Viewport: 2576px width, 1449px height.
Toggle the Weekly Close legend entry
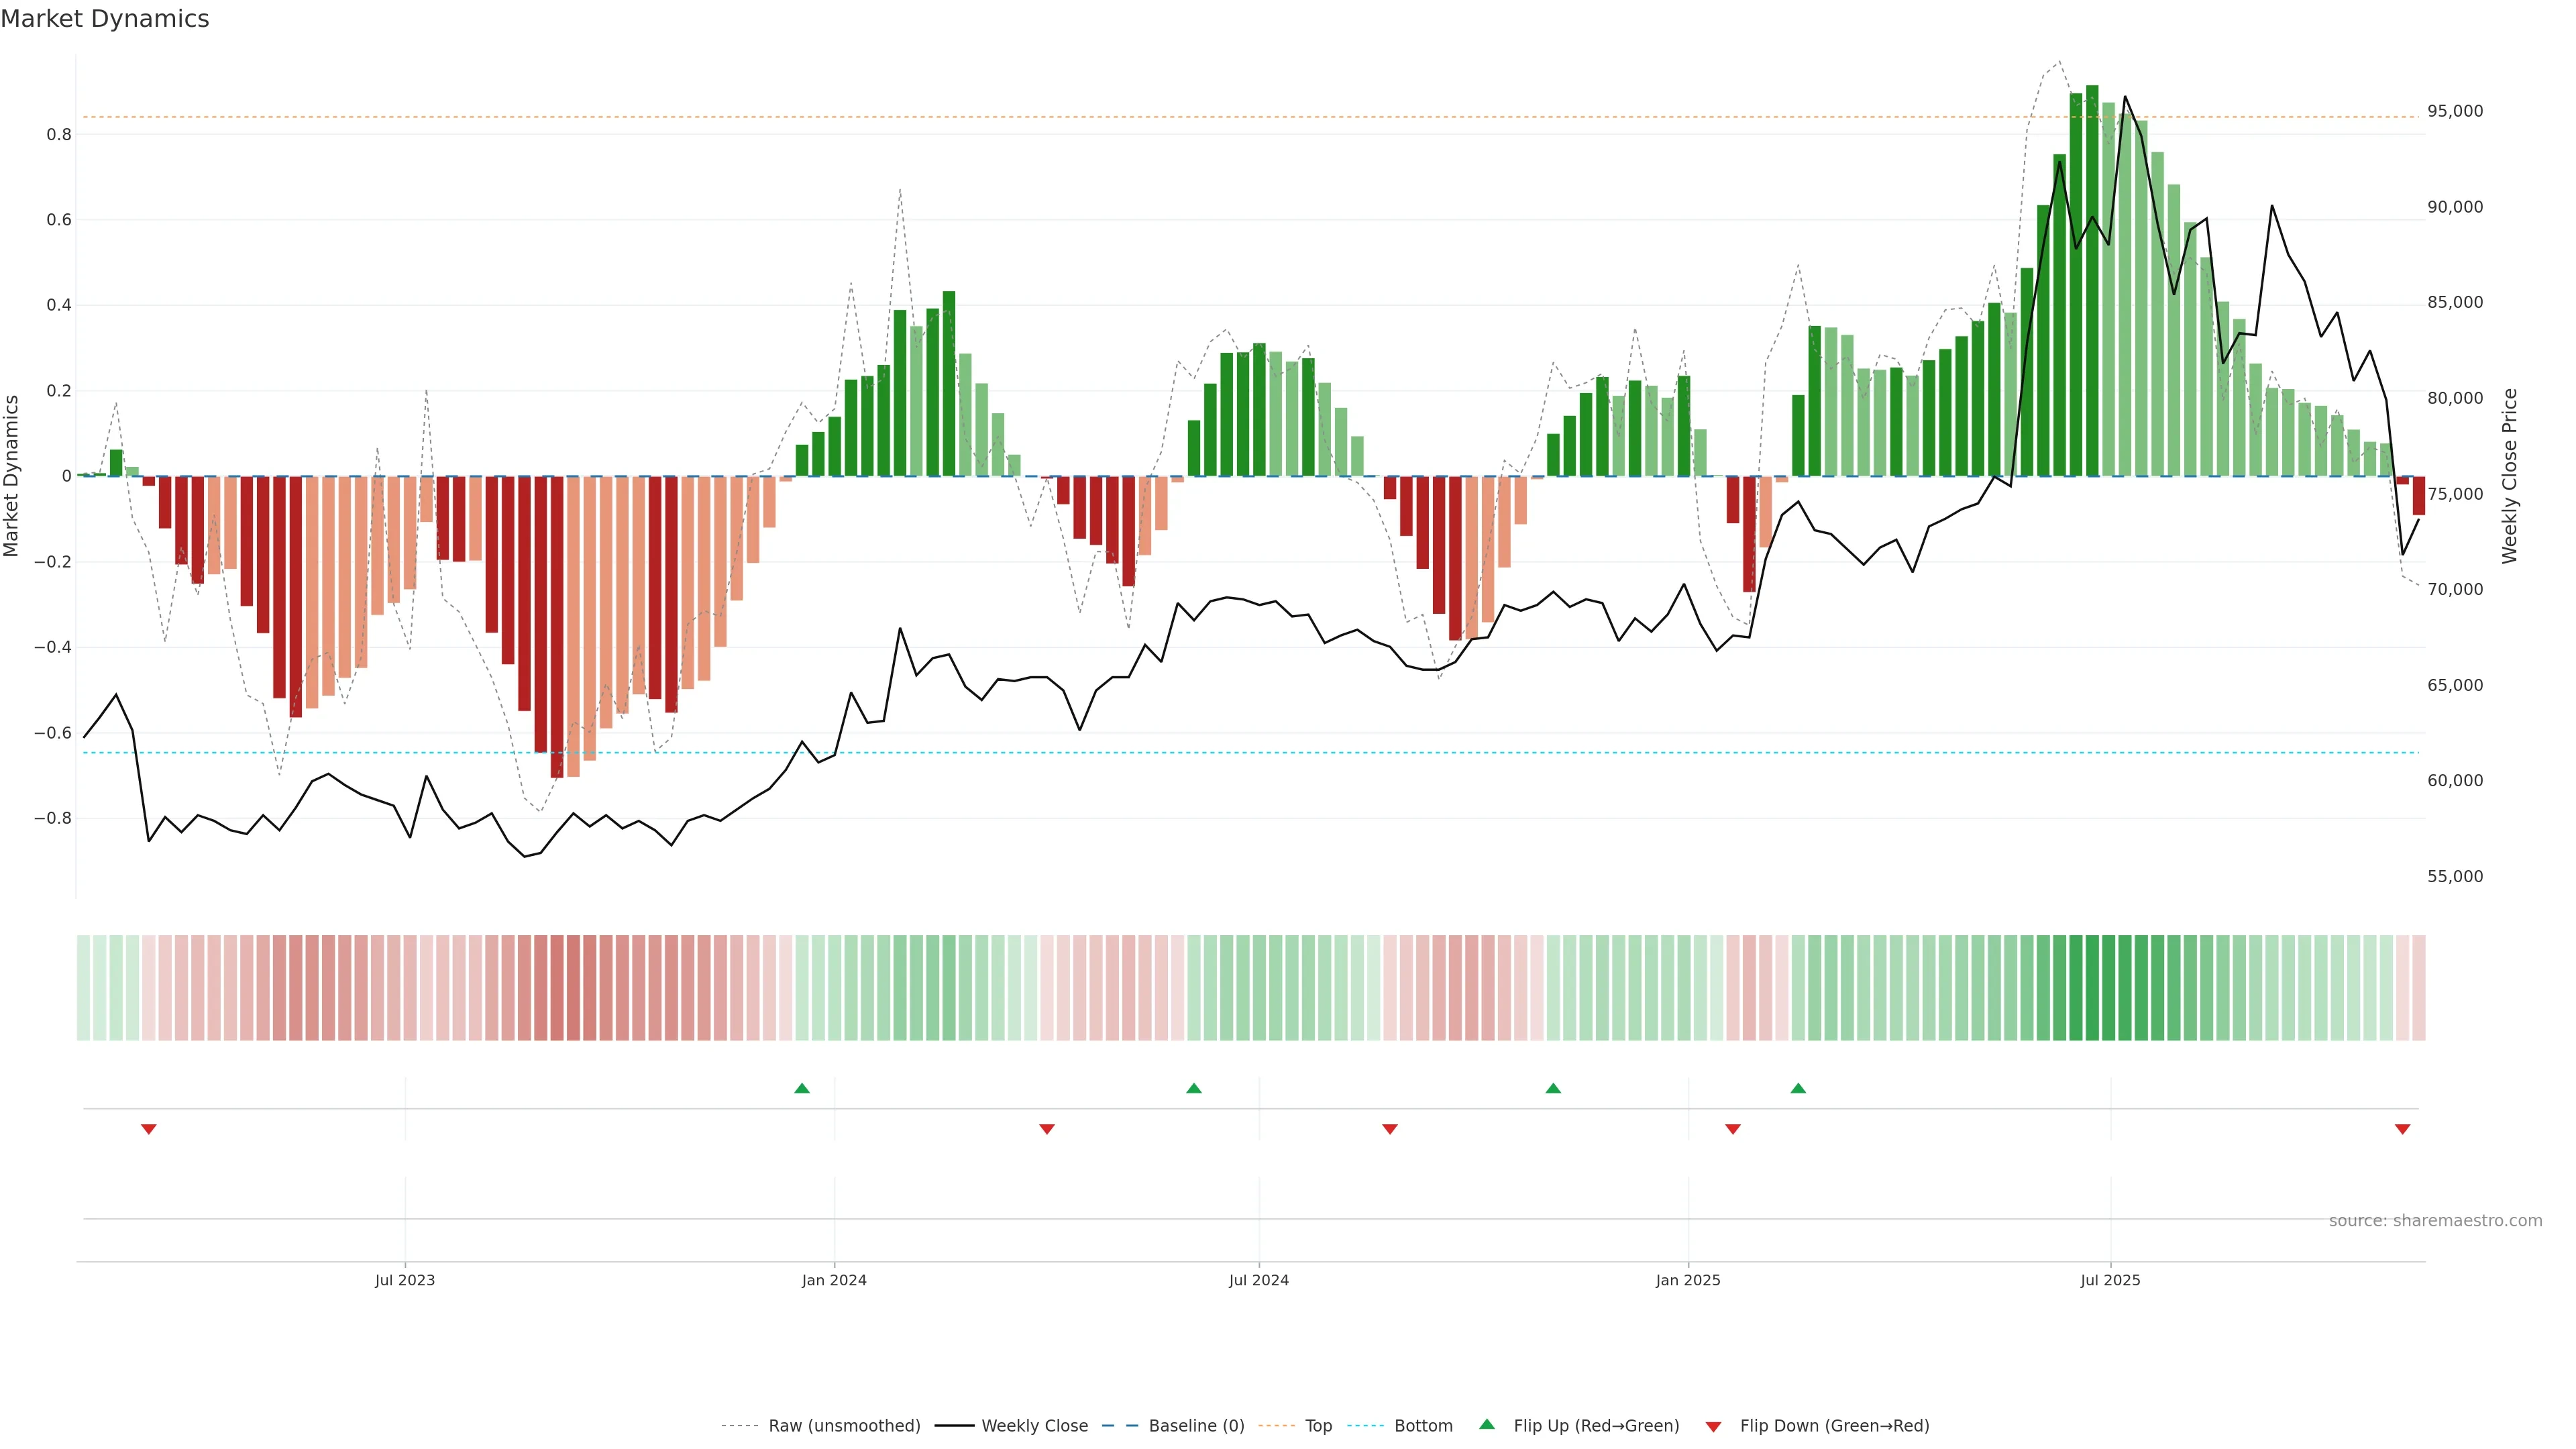[1034, 1426]
